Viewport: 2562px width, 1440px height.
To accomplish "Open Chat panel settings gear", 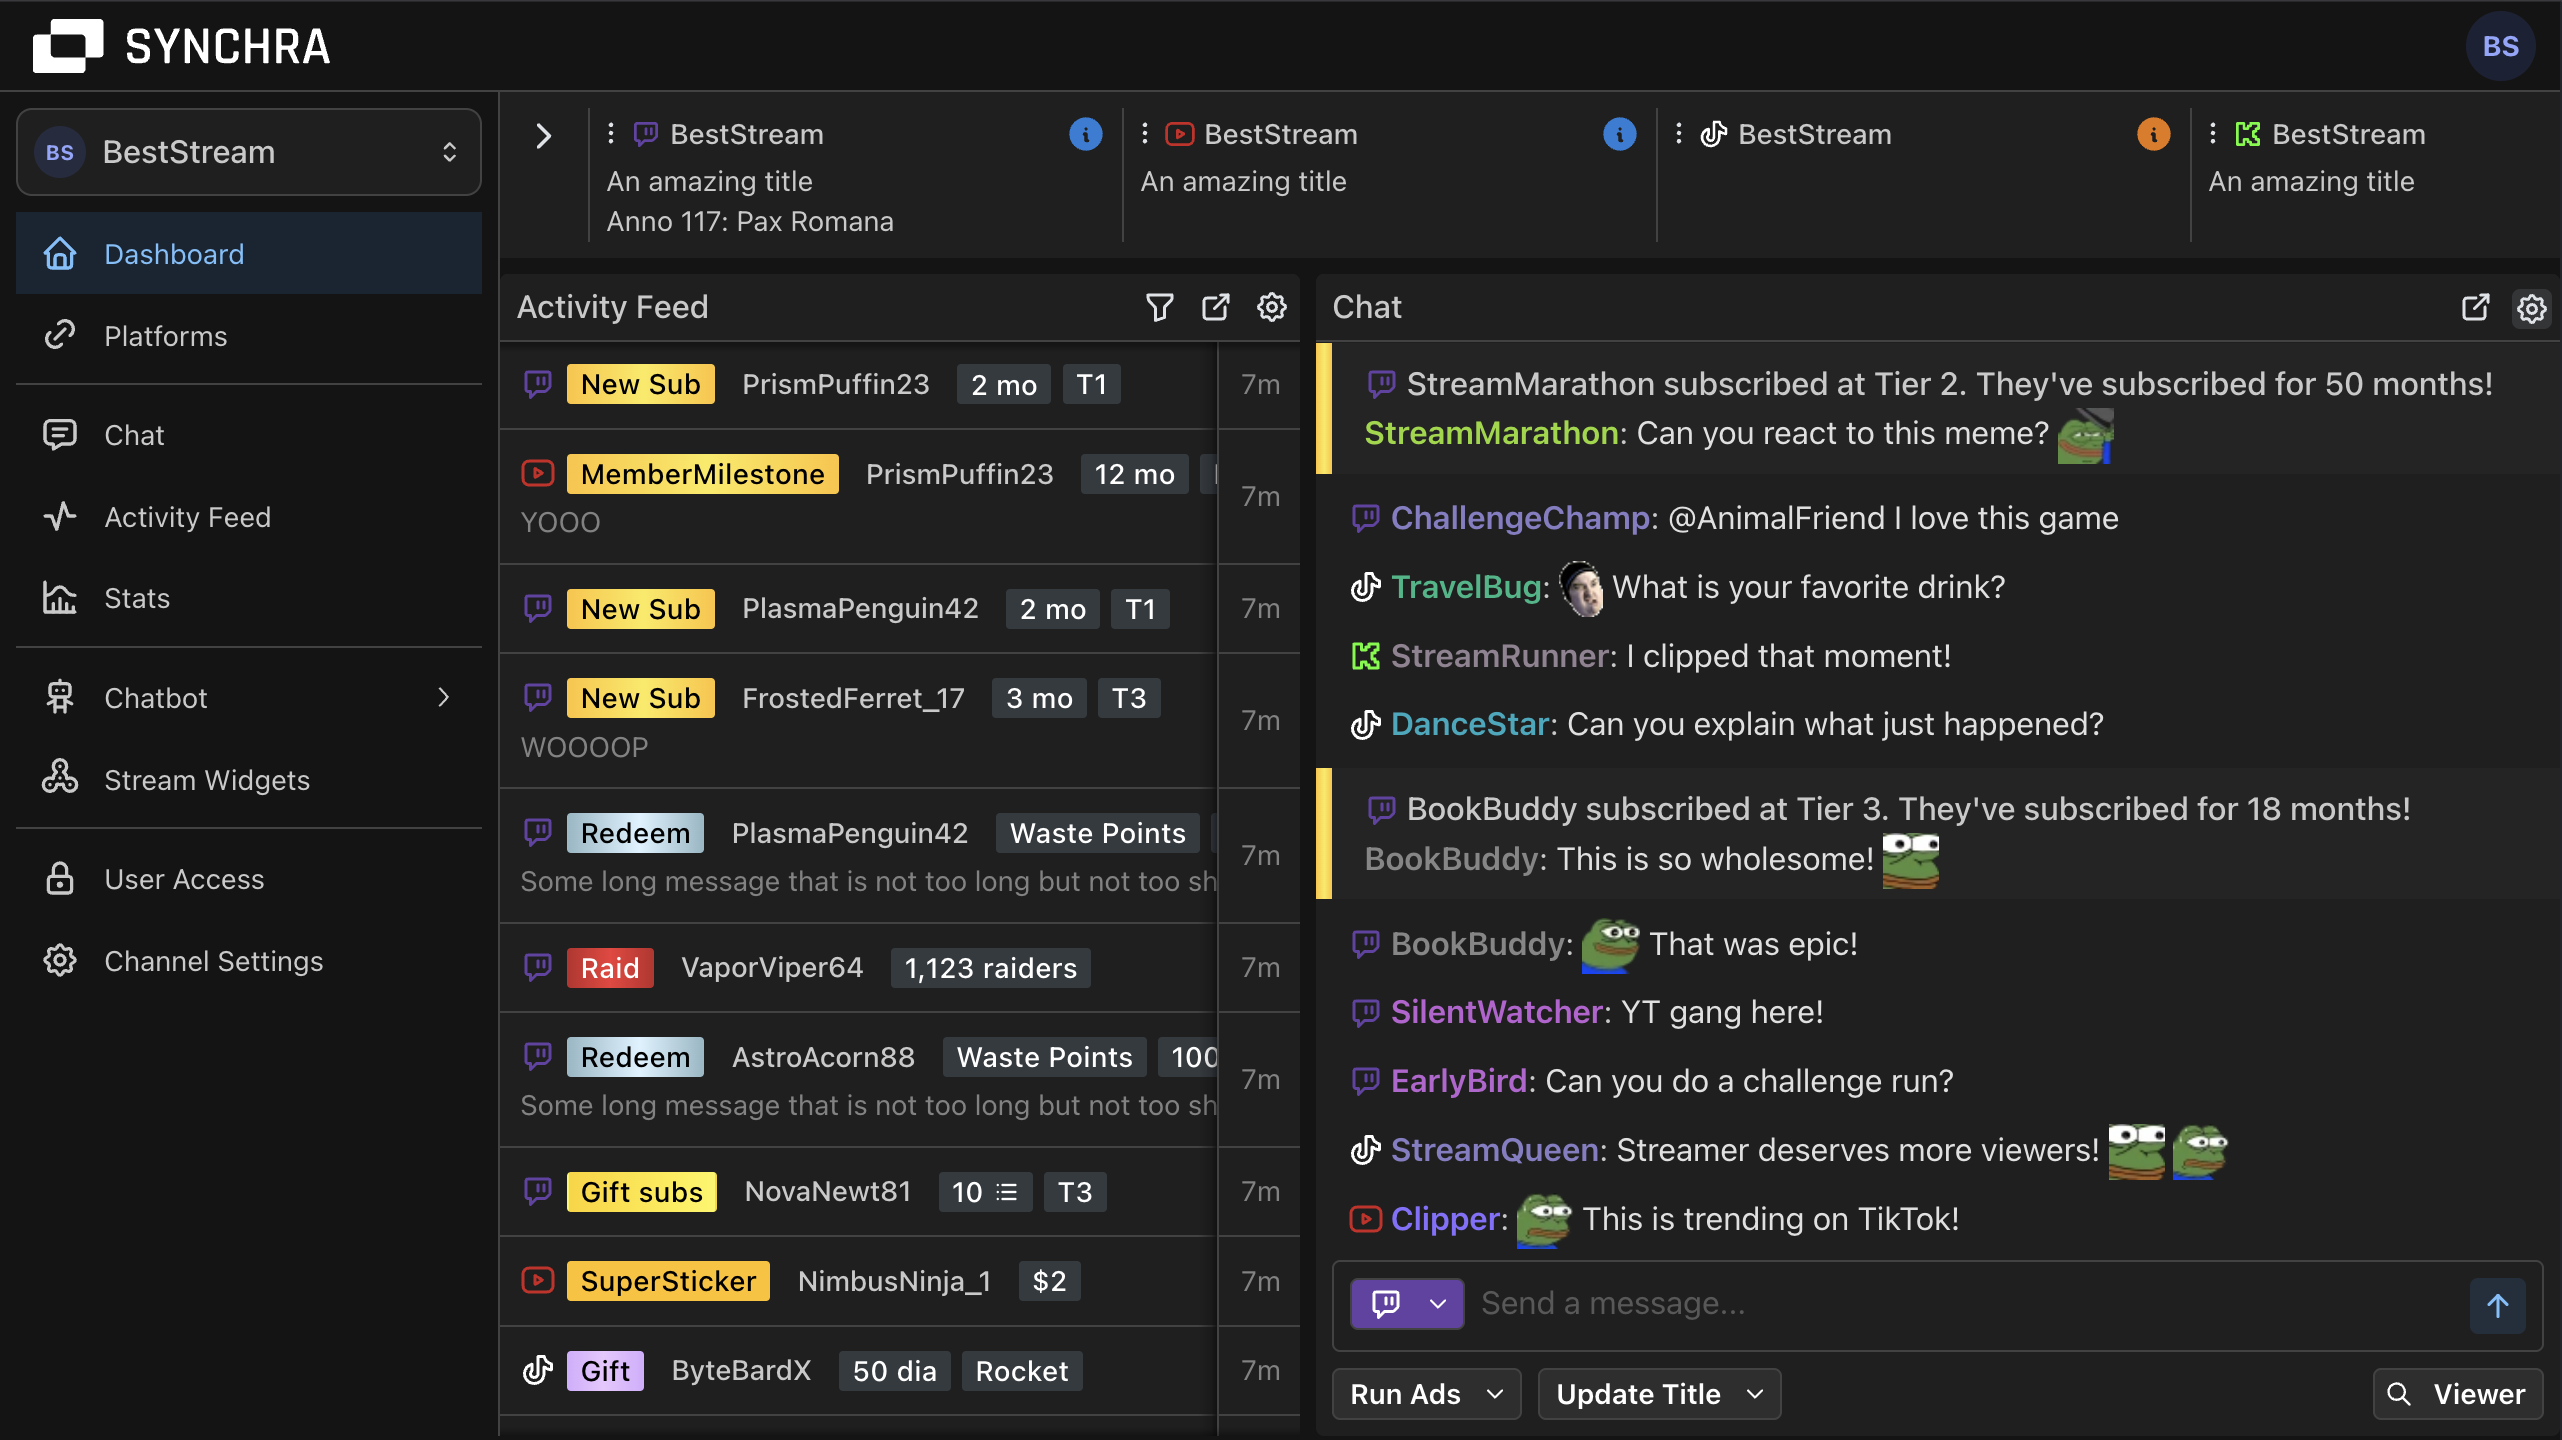I will point(2531,308).
